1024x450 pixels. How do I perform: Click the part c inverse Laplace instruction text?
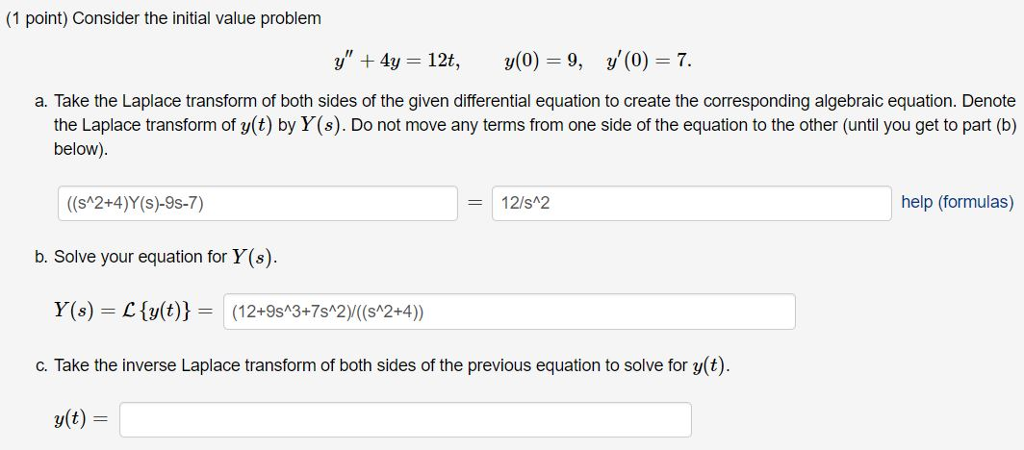pos(392,366)
